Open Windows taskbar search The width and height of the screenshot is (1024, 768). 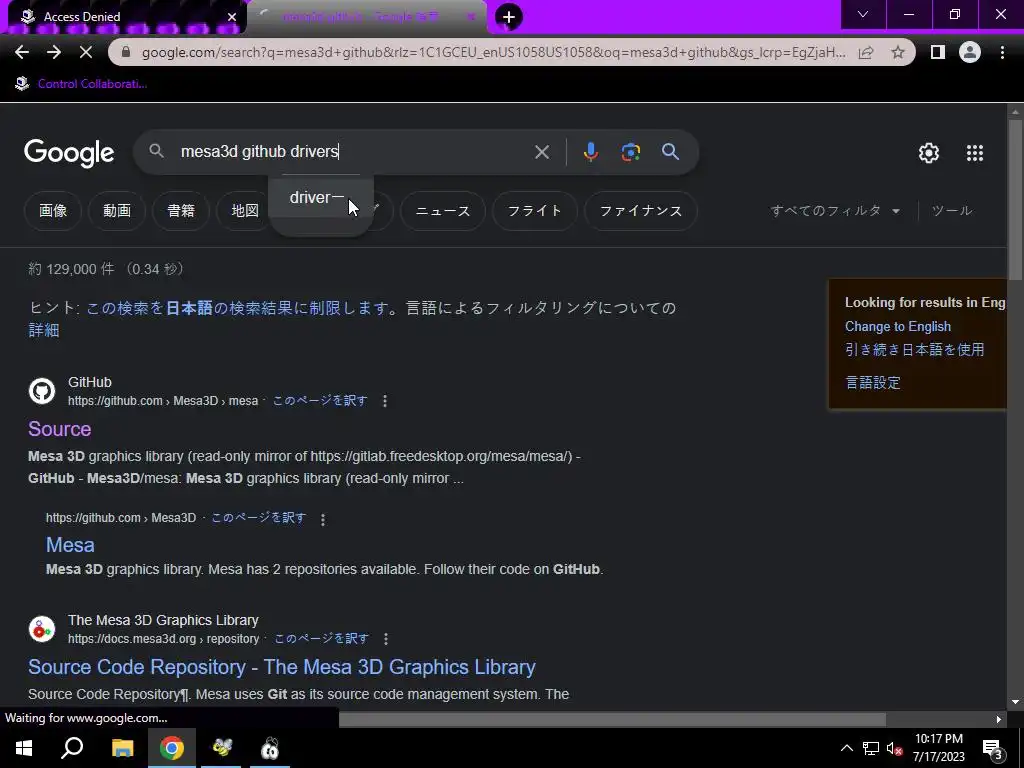(x=72, y=748)
